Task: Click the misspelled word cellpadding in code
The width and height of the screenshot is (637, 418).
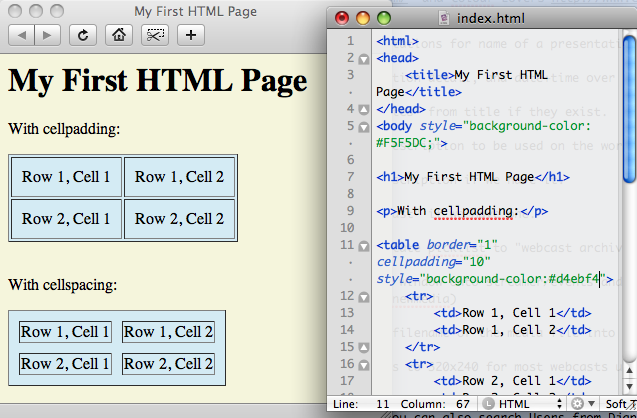Action: (473, 211)
